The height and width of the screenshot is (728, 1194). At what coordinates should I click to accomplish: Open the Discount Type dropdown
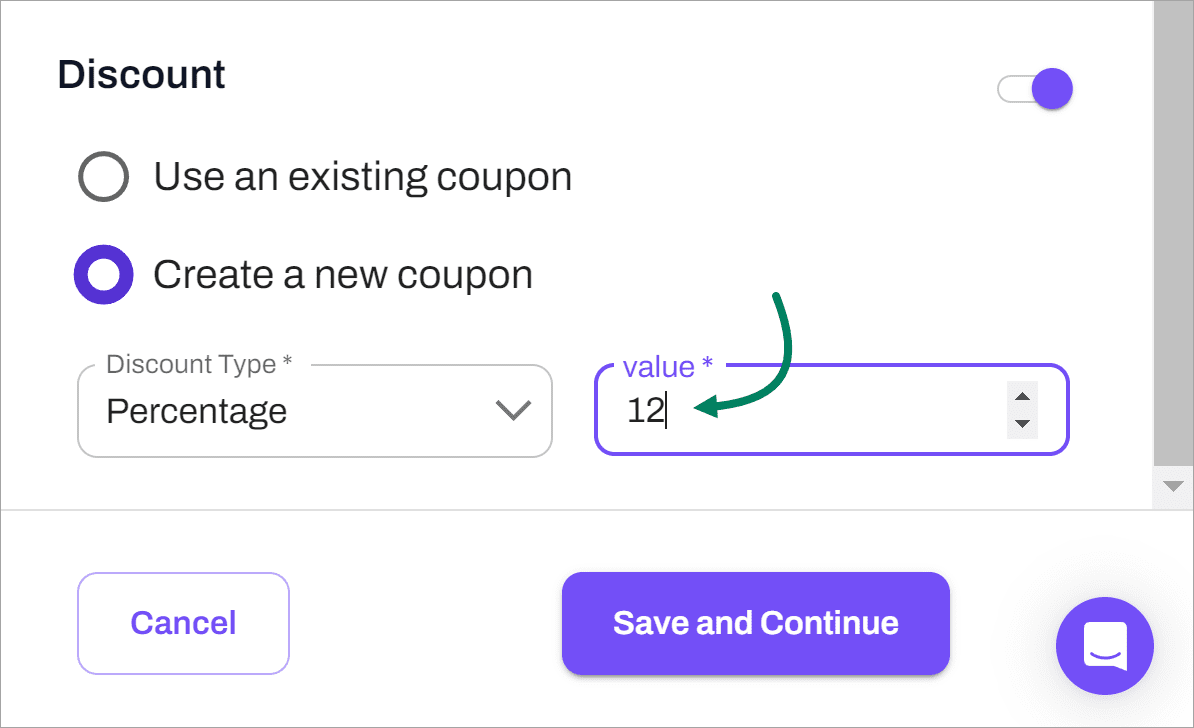pos(314,411)
